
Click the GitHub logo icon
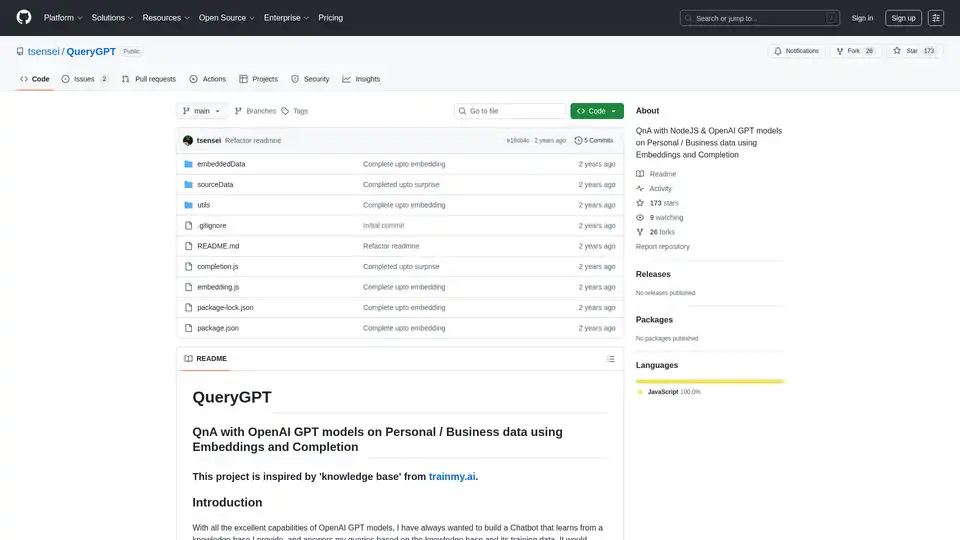click(24, 18)
